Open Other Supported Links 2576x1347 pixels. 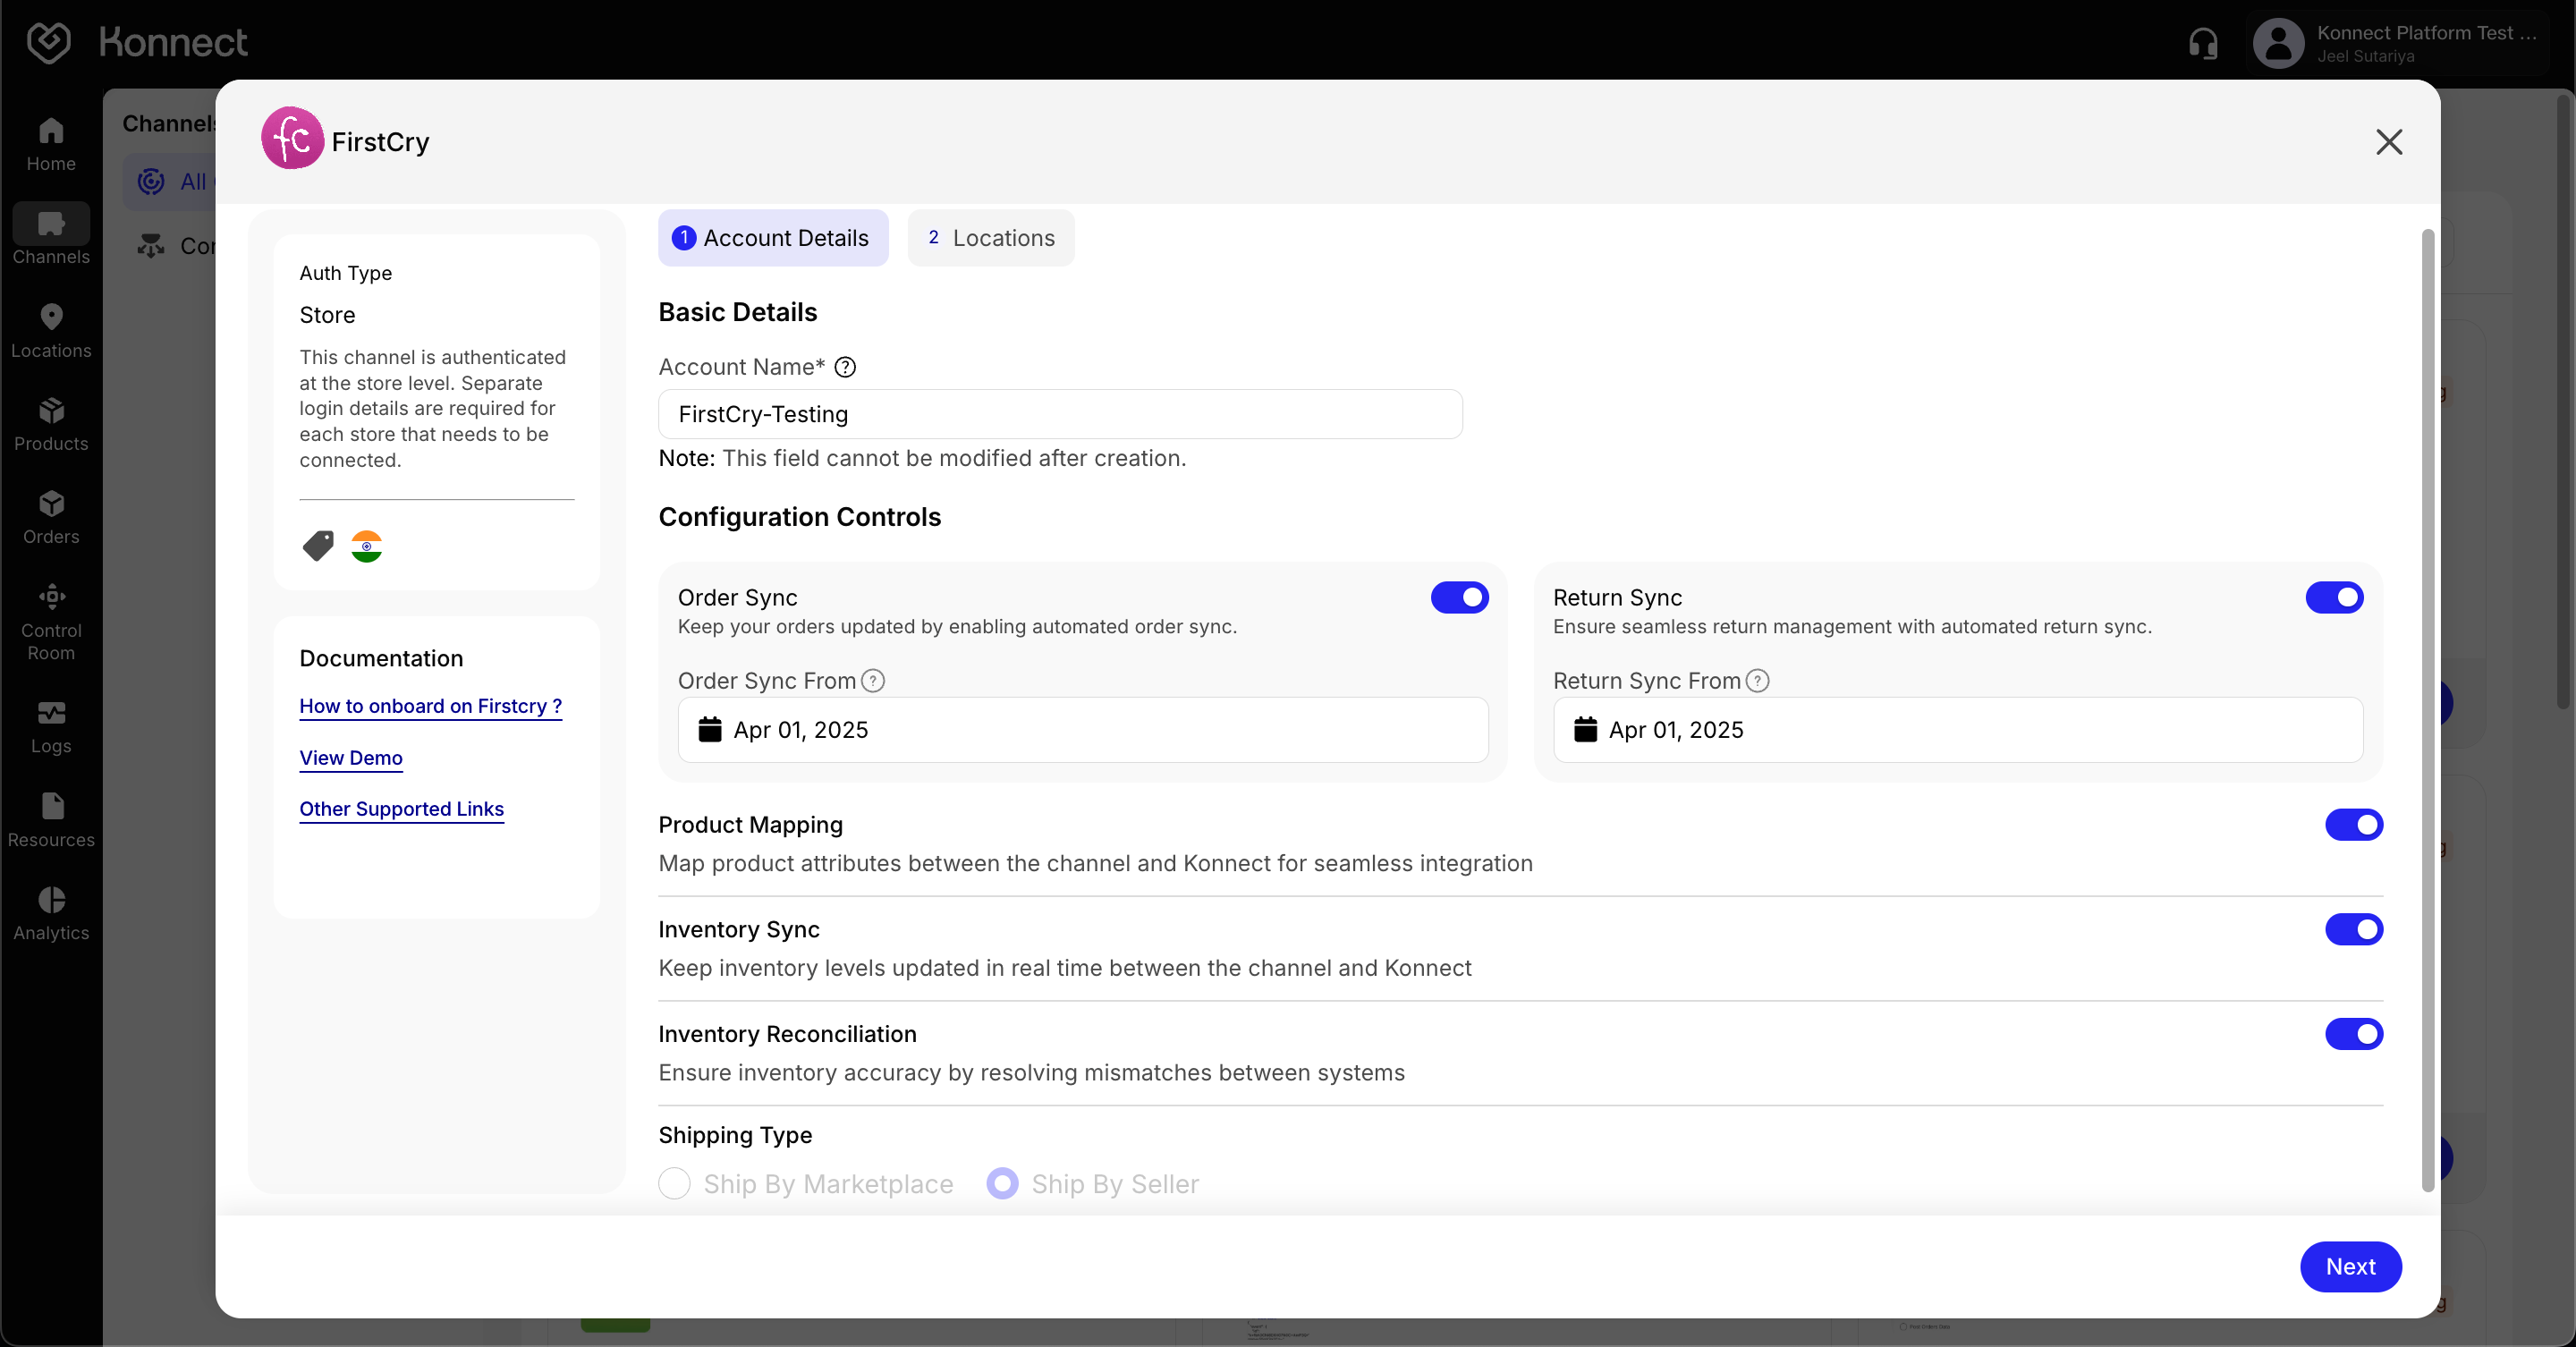[401, 809]
